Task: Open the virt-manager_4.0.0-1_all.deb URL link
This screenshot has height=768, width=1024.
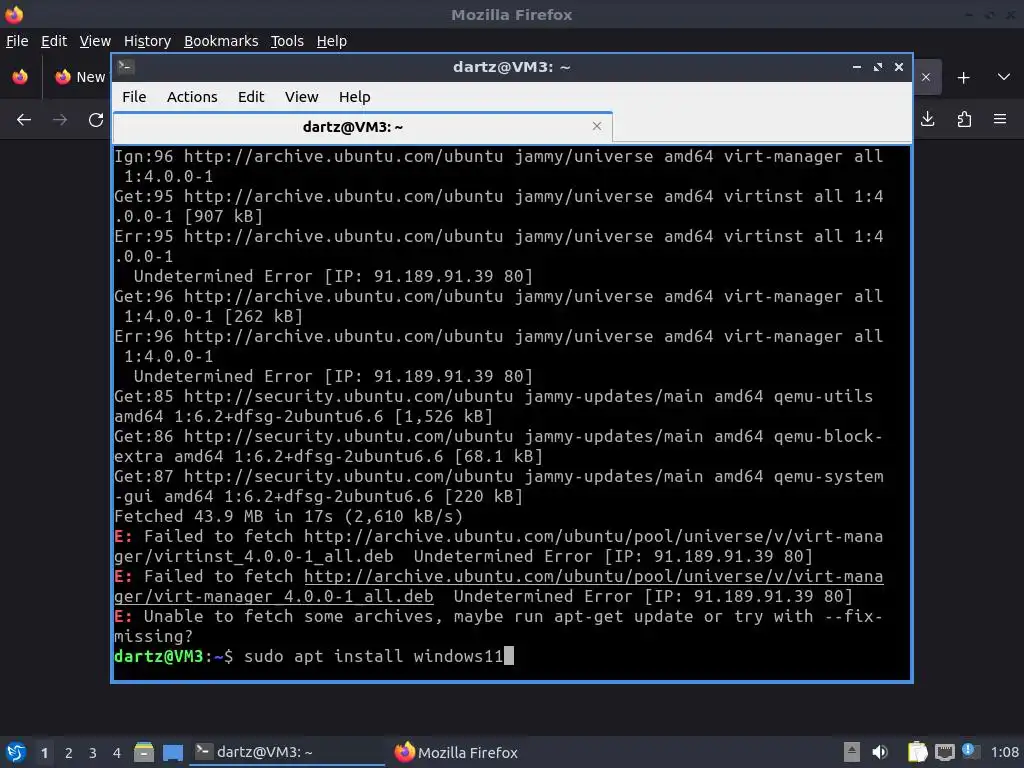Action: tap(498, 586)
